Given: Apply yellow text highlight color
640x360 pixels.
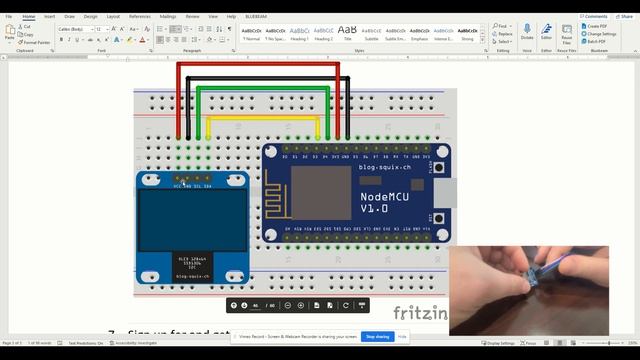Looking at the screenshot, I should [x=130, y=40].
